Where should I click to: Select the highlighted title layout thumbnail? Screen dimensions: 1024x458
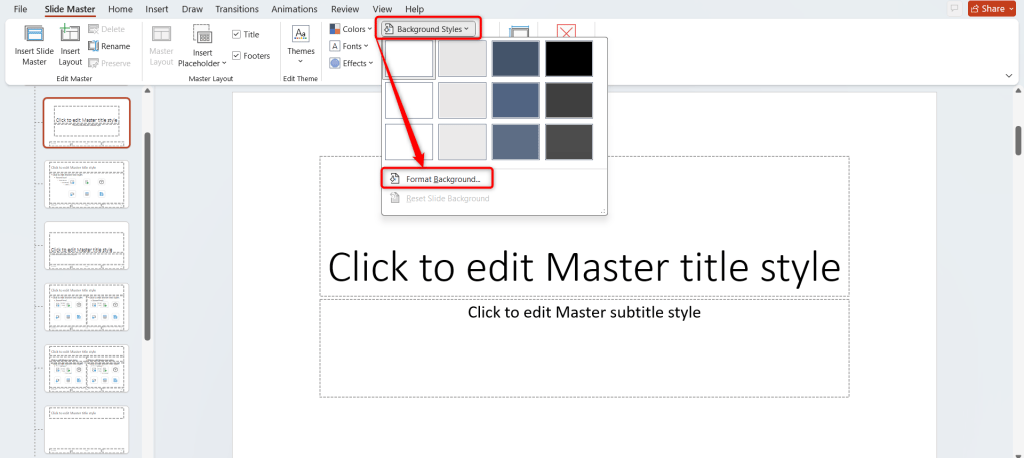(87, 123)
